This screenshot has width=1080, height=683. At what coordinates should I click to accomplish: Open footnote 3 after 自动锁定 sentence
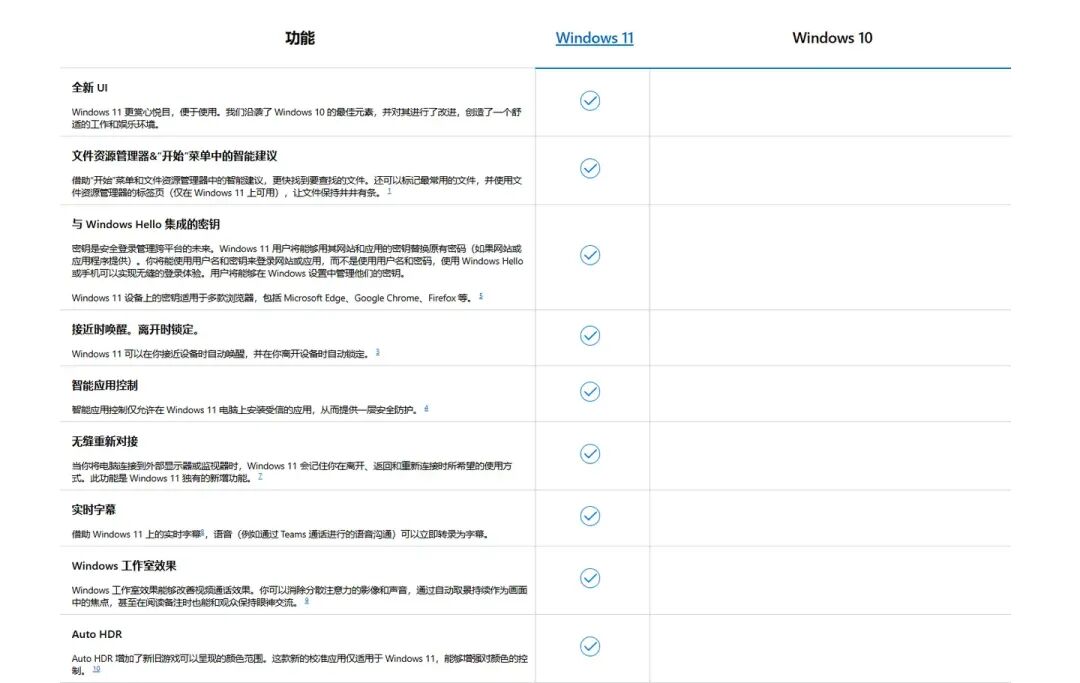tap(377, 352)
